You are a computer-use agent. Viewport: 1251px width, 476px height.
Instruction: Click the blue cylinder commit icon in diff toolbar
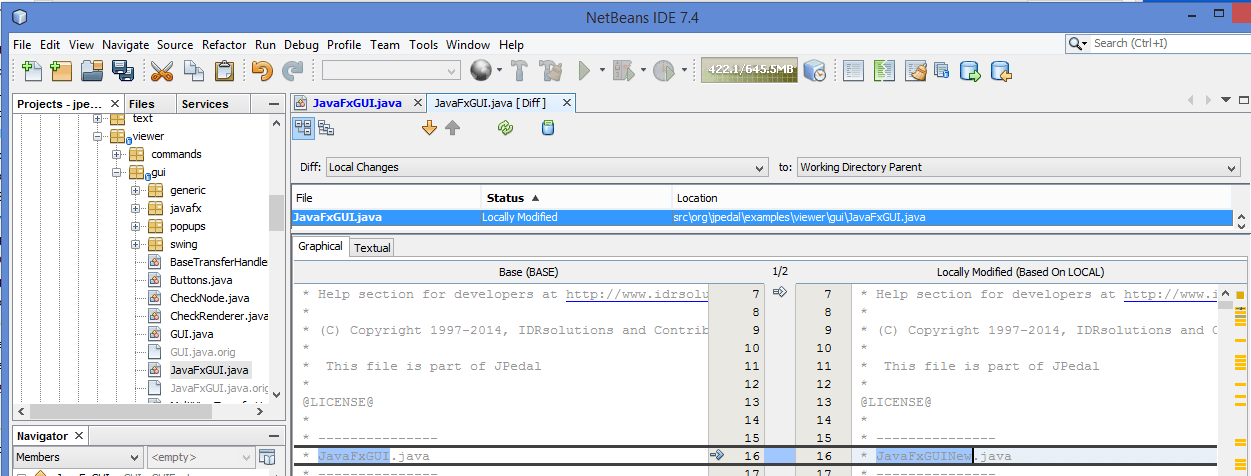click(x=547, y=128)
